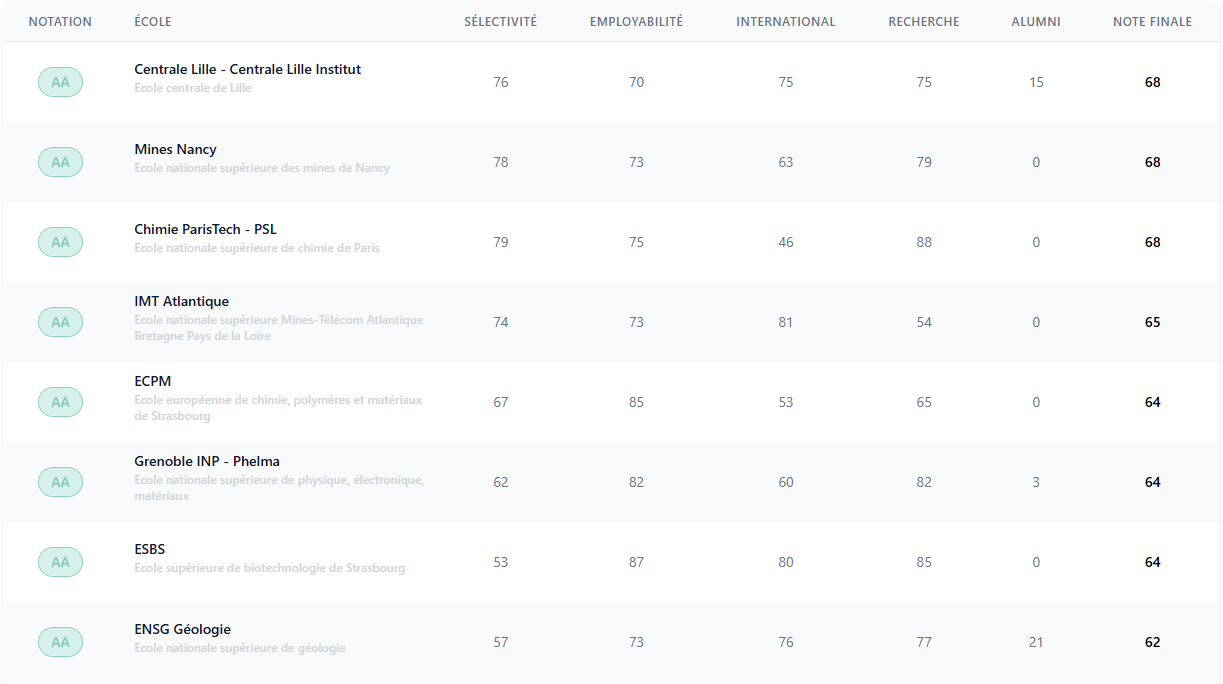1223x684 pixels.
Task: Click the AA badge in the ESBS row
Action: click(60, 562)
